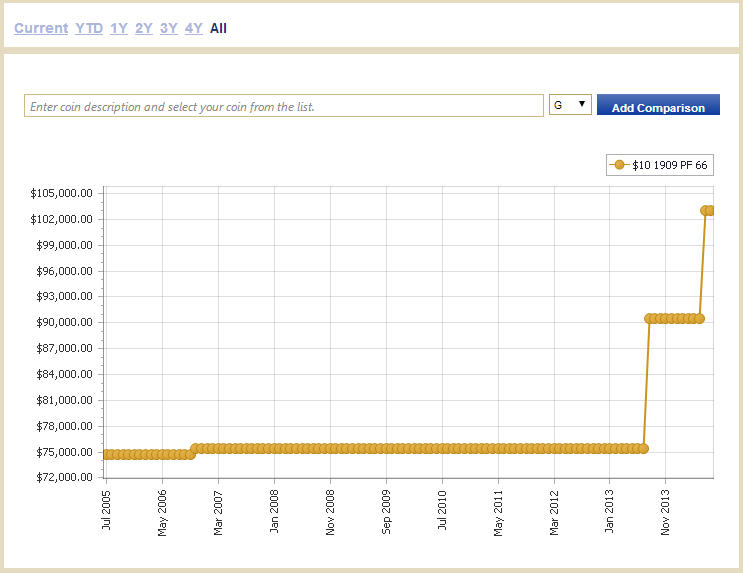Choose the 4Y time range
743x573 pixels.
(x=194, y=28)
